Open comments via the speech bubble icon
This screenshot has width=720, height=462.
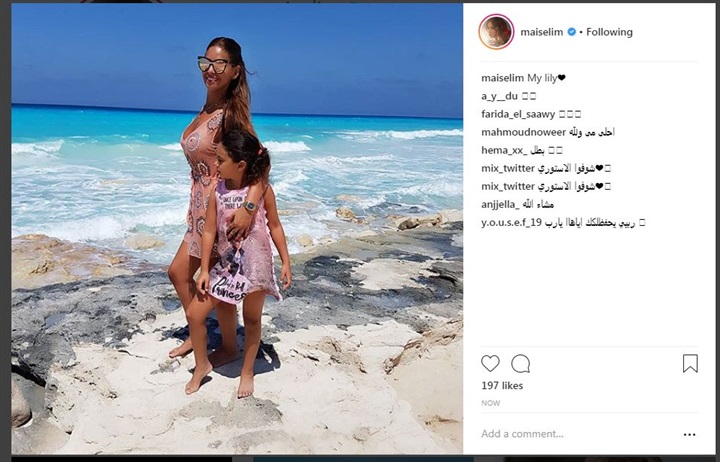(521, 363)
